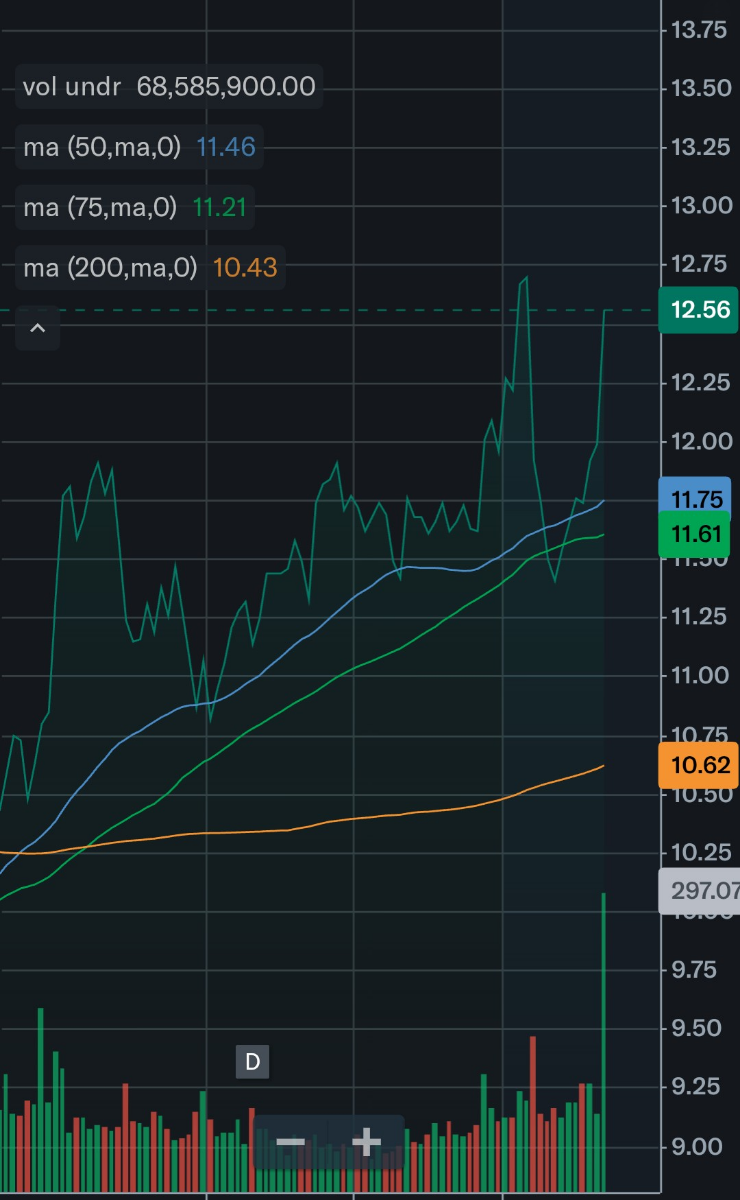Tap the D daily interval badge

click(x=252, y=1061)
